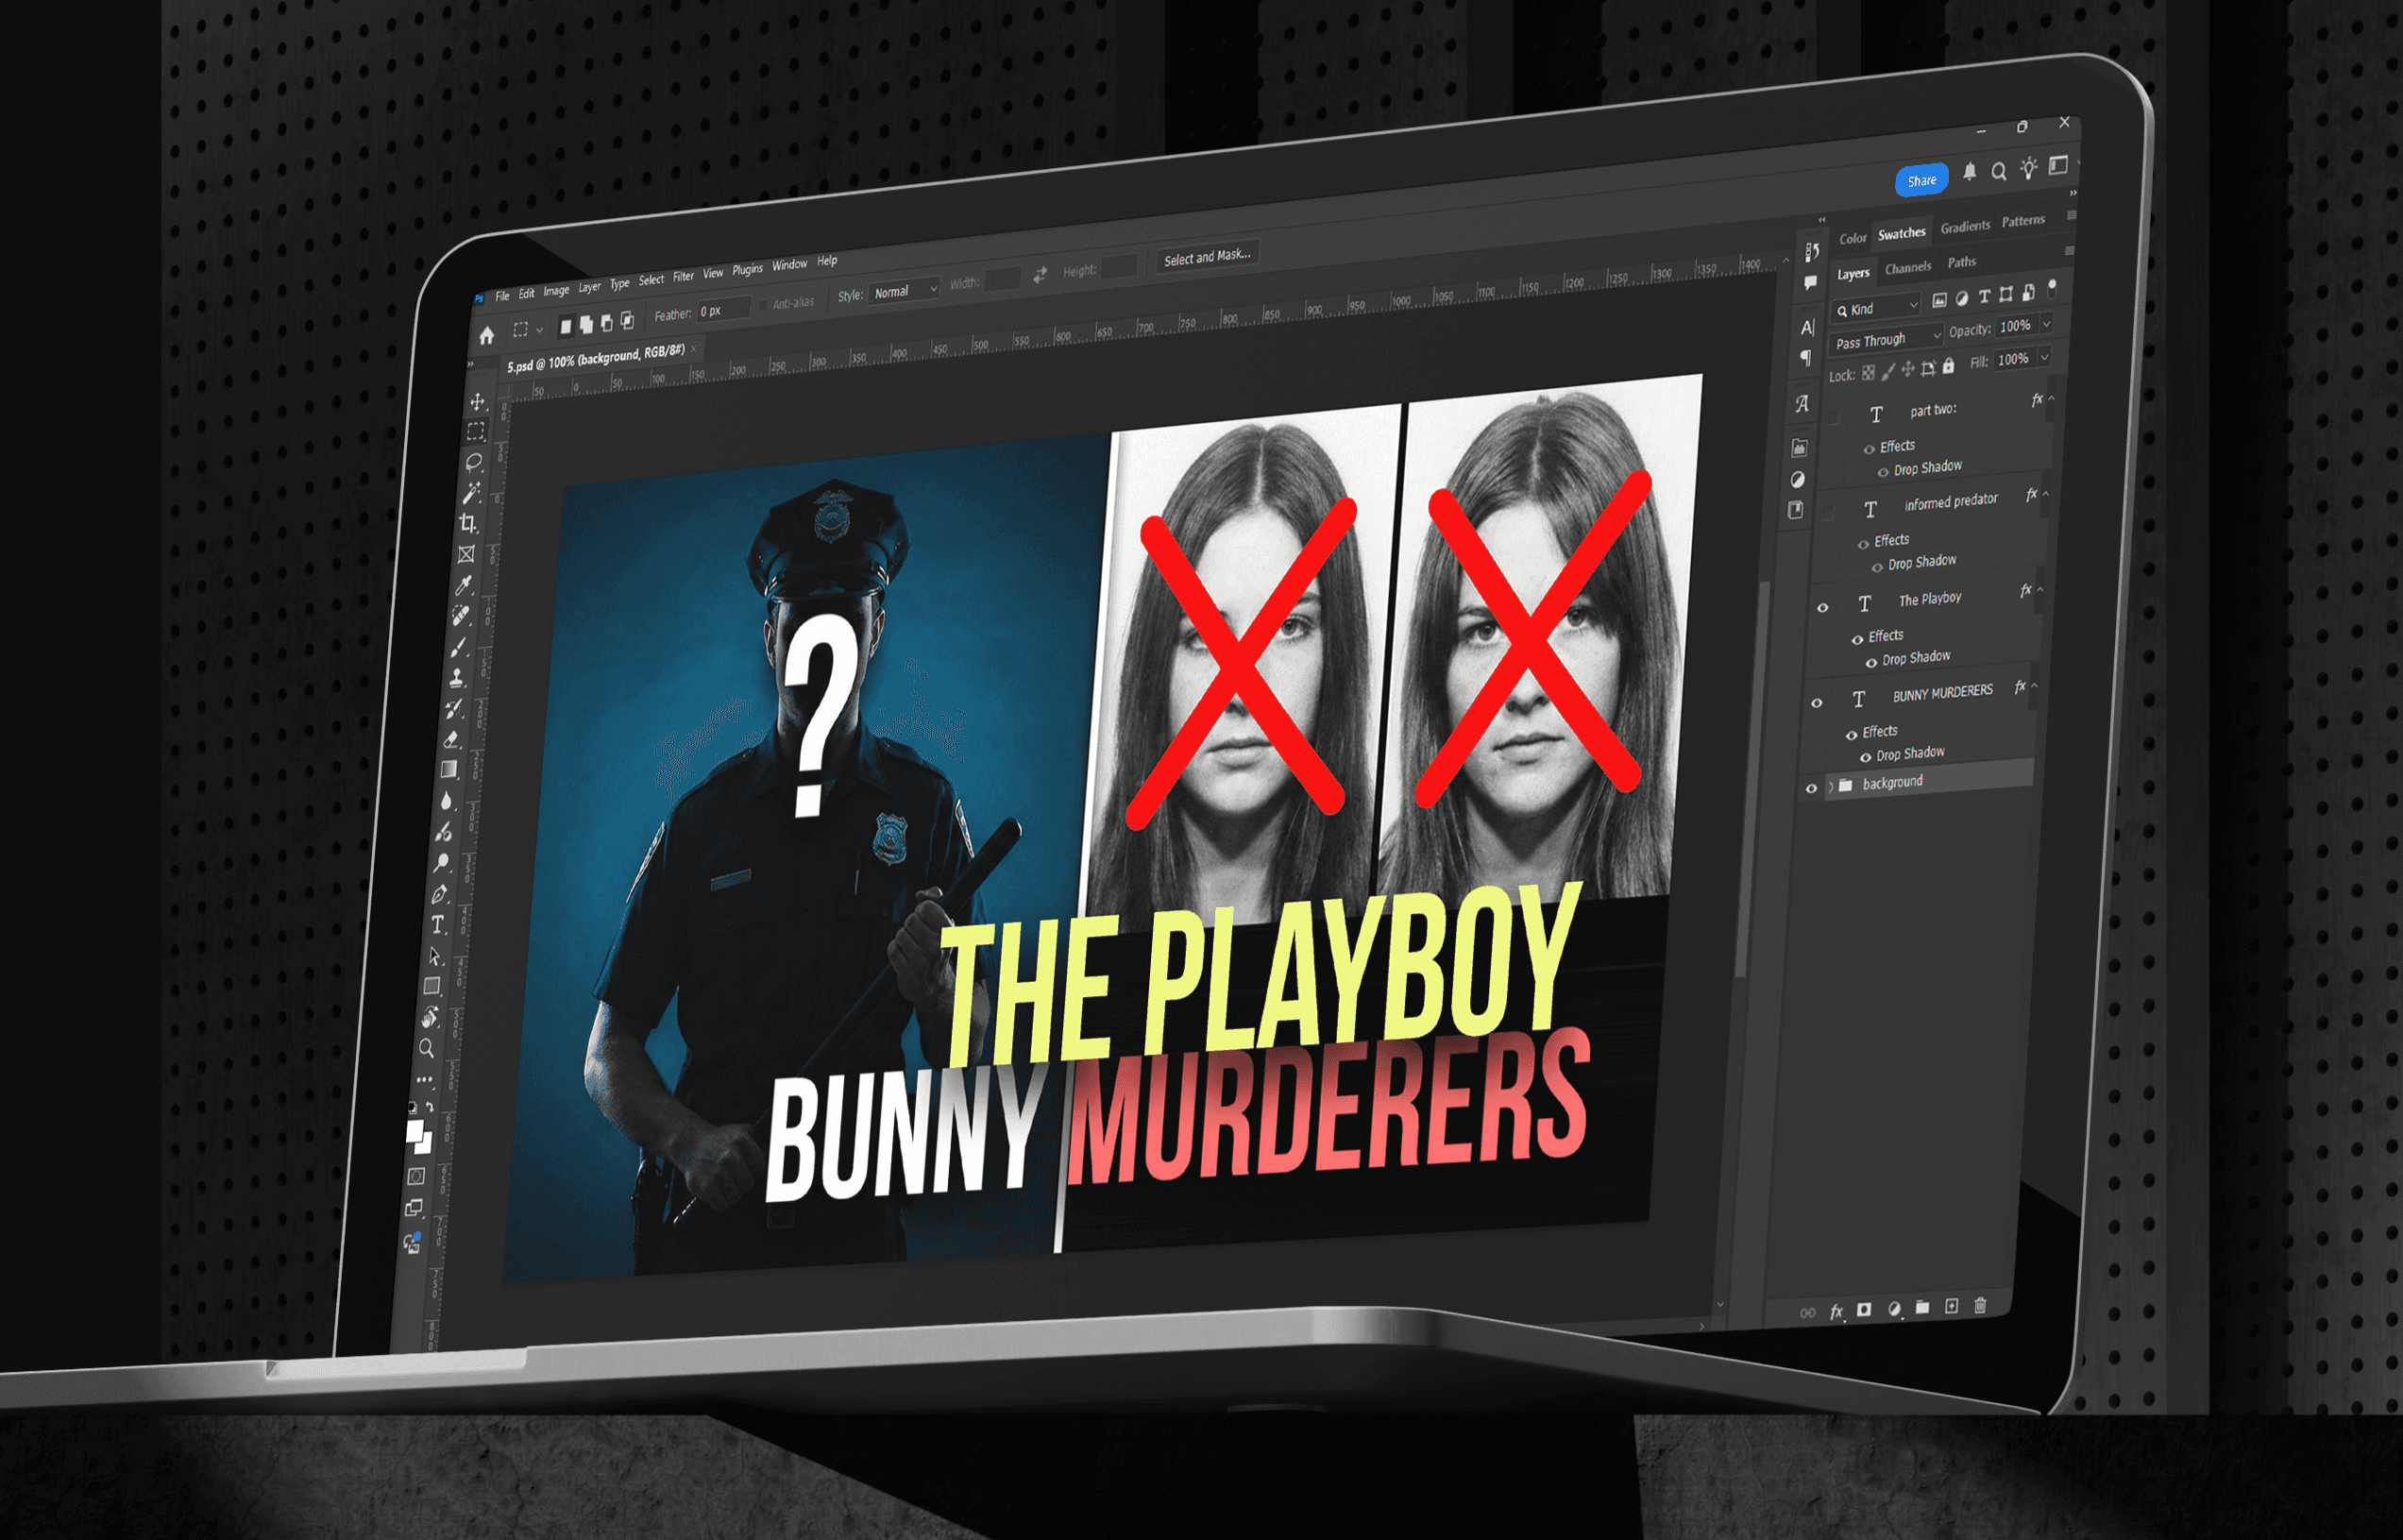
Task: Expand the background group folder
Action: coord(1831,787)
